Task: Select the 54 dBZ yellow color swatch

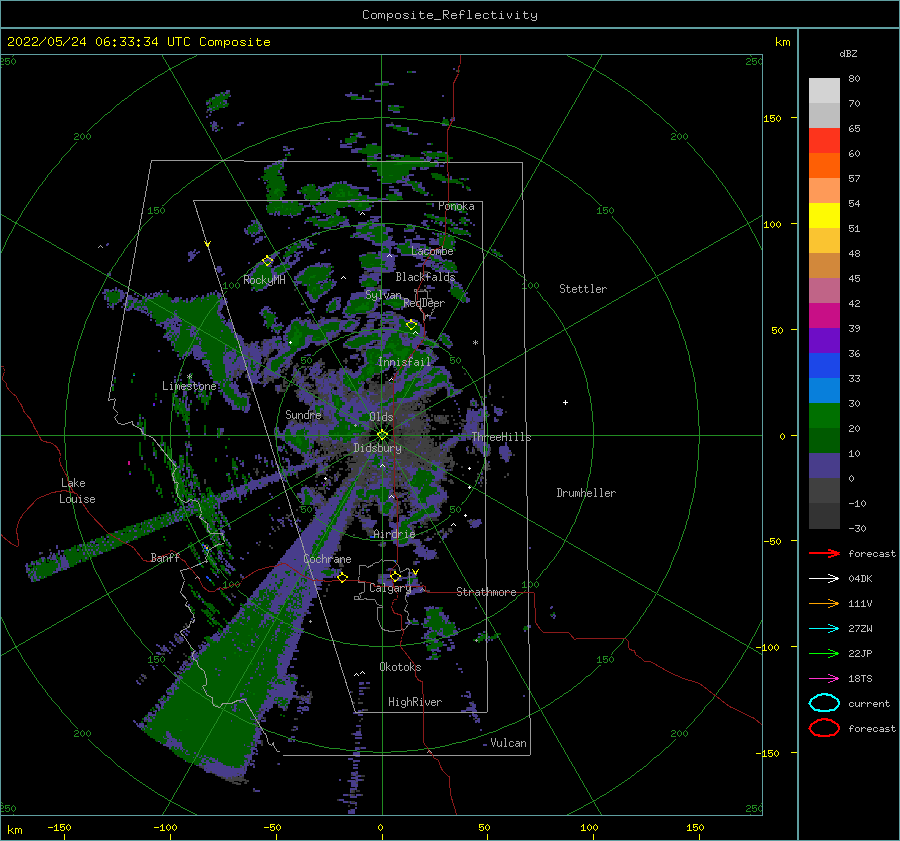Action: click(824, 215)
